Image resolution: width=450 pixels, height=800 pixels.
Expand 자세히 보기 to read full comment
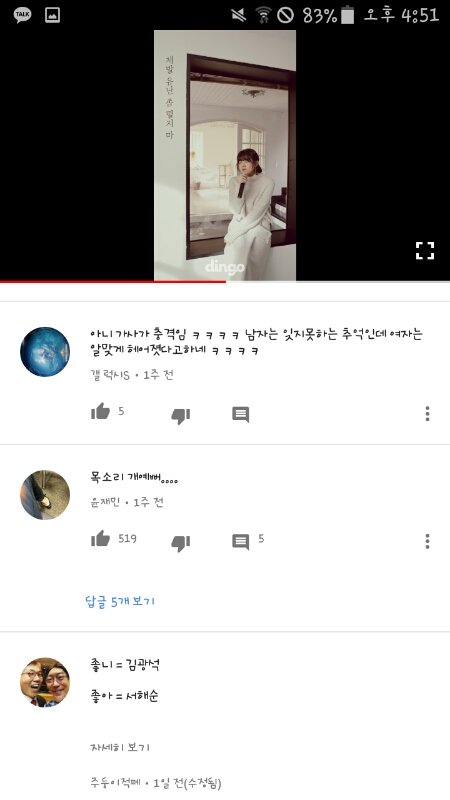tap(120, 747)
